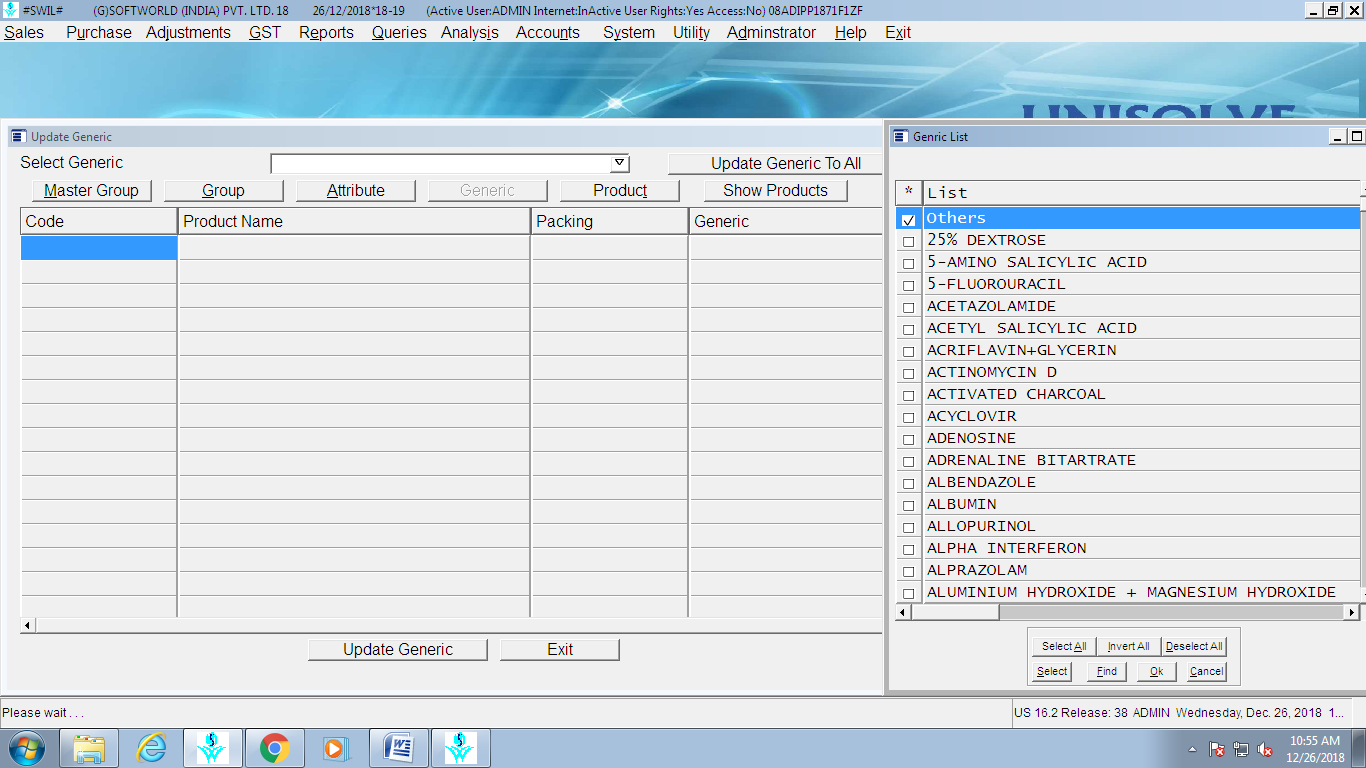The height and width of the screenshot is (768, 1366).
Task: Tick the 5-FLUOROURACIL checkbox
Action: 908,285
